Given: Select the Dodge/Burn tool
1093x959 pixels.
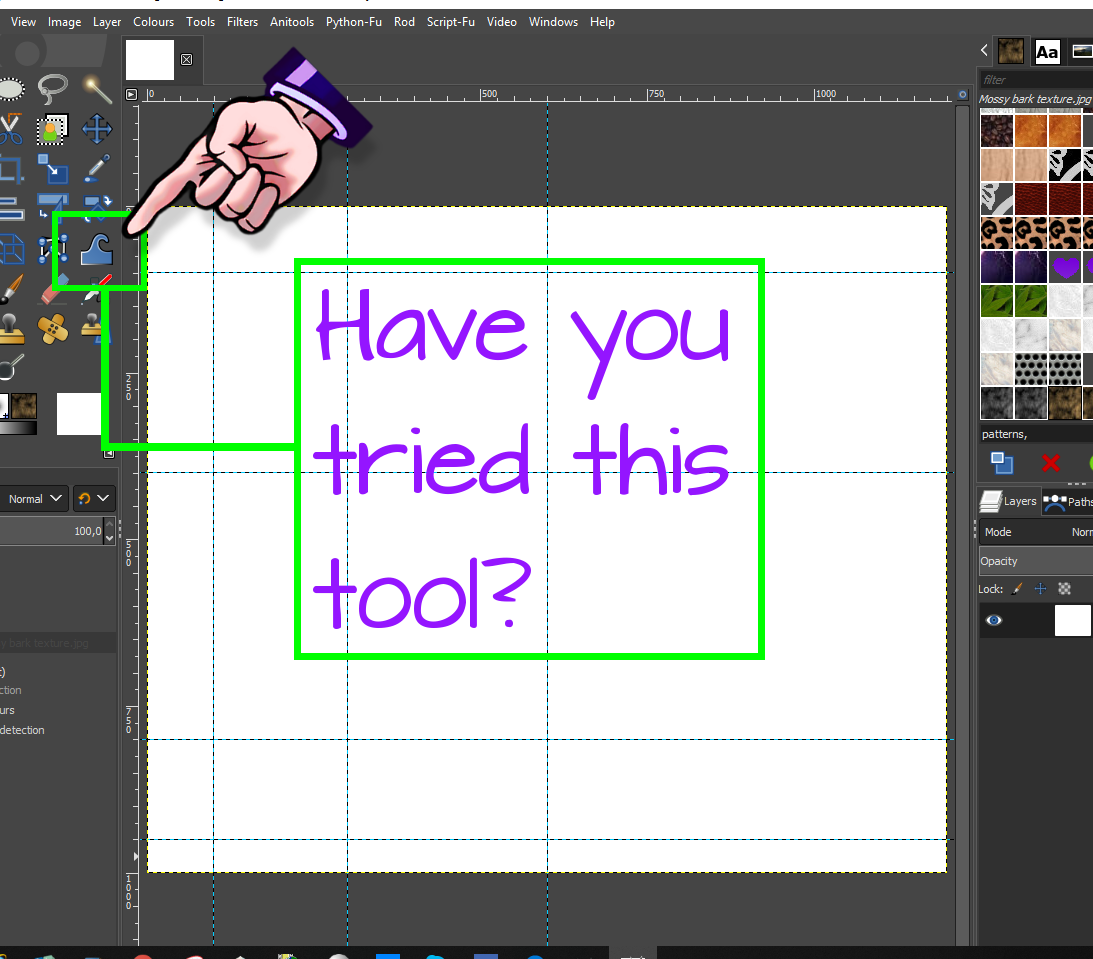Looking at the screenshot, I should (x=10, y=368).
